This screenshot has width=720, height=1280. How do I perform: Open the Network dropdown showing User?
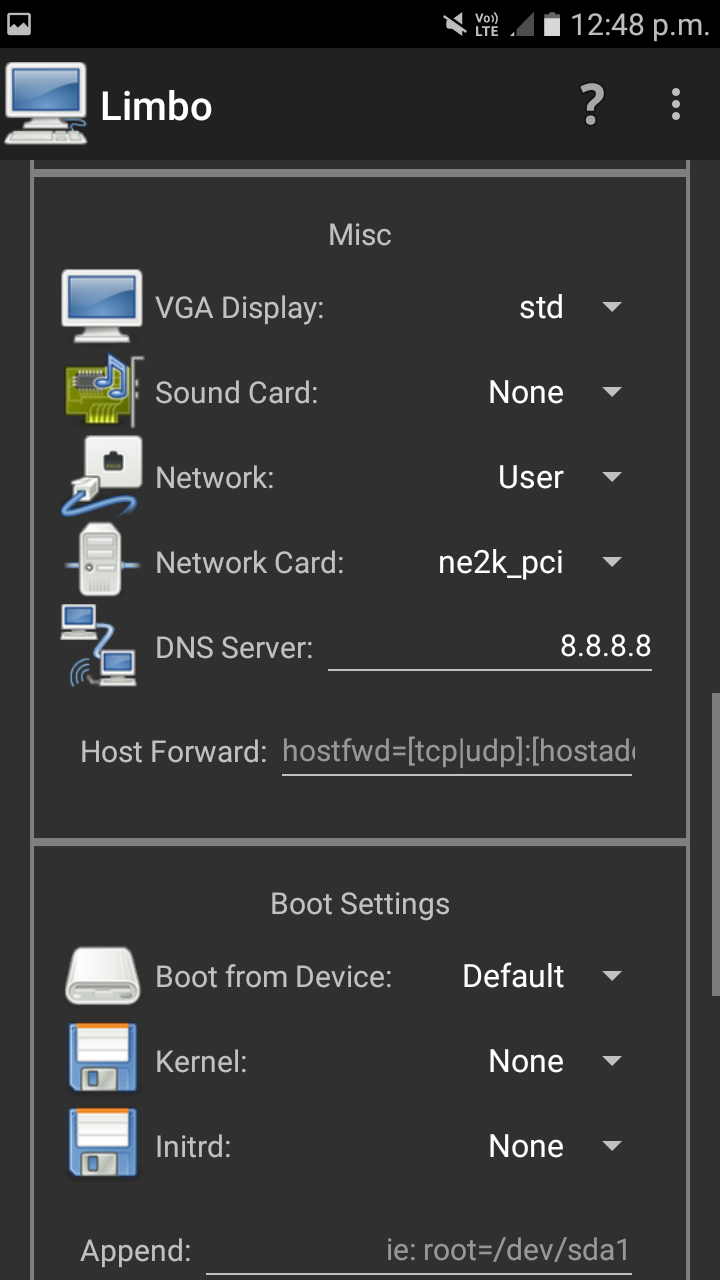click(x=560, y=477)
